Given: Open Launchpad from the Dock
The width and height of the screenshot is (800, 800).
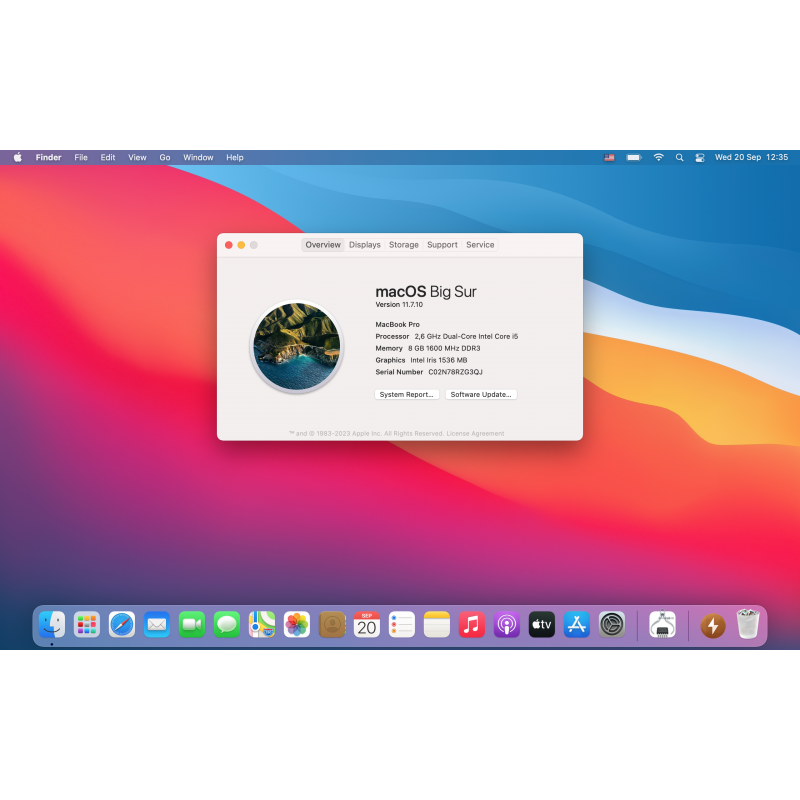Looking at the screenshot, I should [x=87, y=625].
